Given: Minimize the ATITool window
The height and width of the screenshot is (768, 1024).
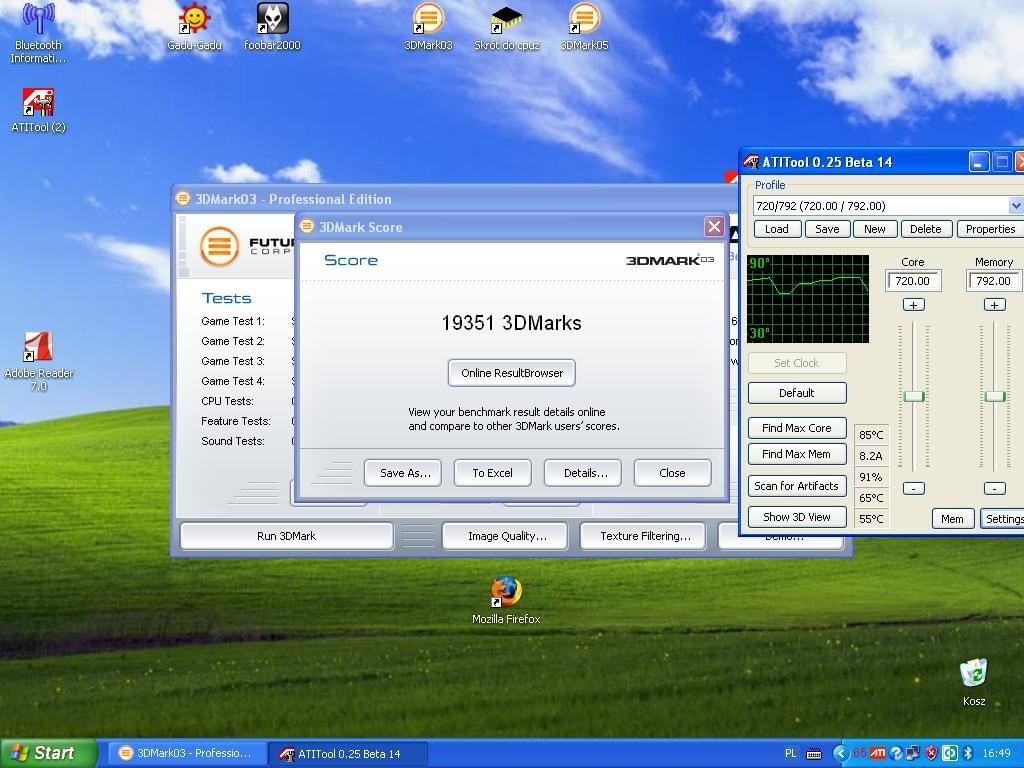Looking at the screenshot, I should pyautogui.click(x=978, y=162).
